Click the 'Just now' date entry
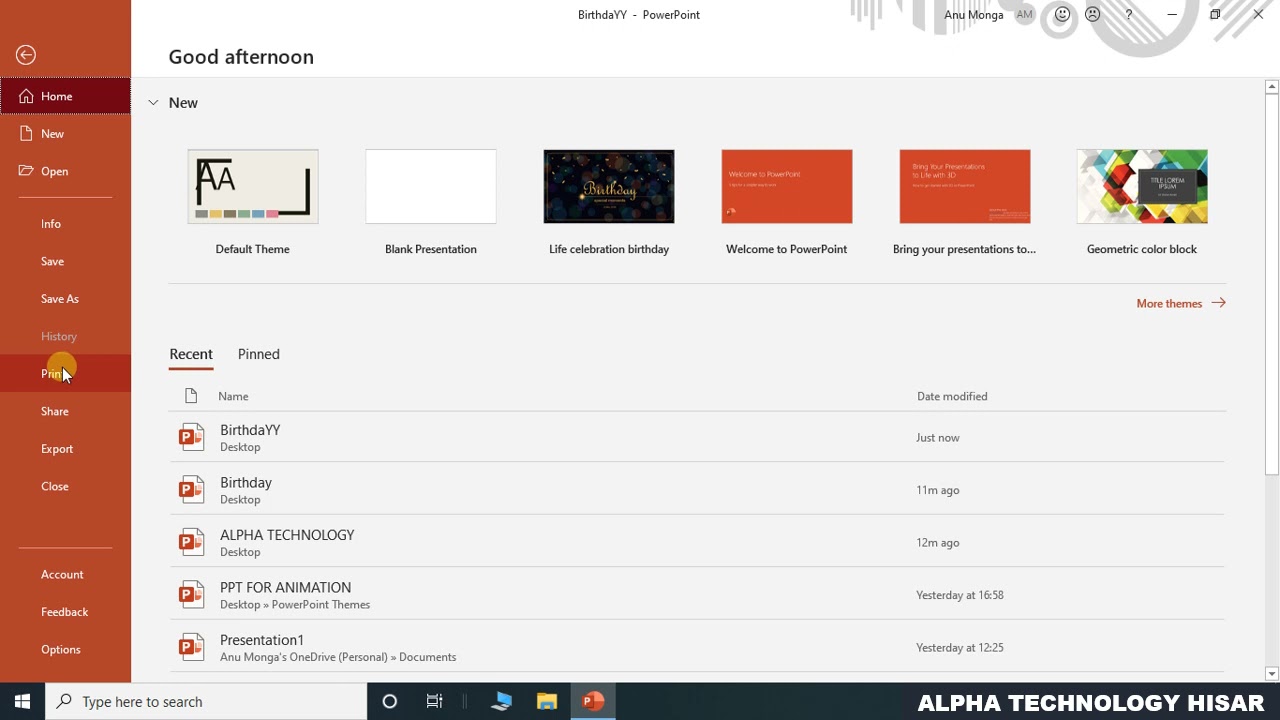 tap(938, 438)
